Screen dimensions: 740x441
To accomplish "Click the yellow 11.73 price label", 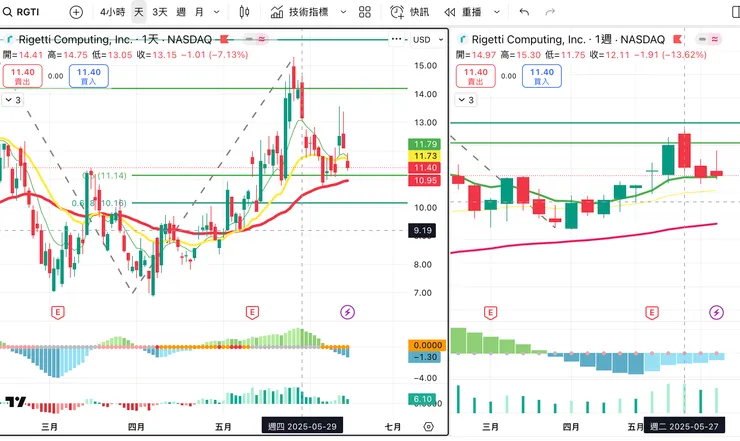I will pos(425,156).
